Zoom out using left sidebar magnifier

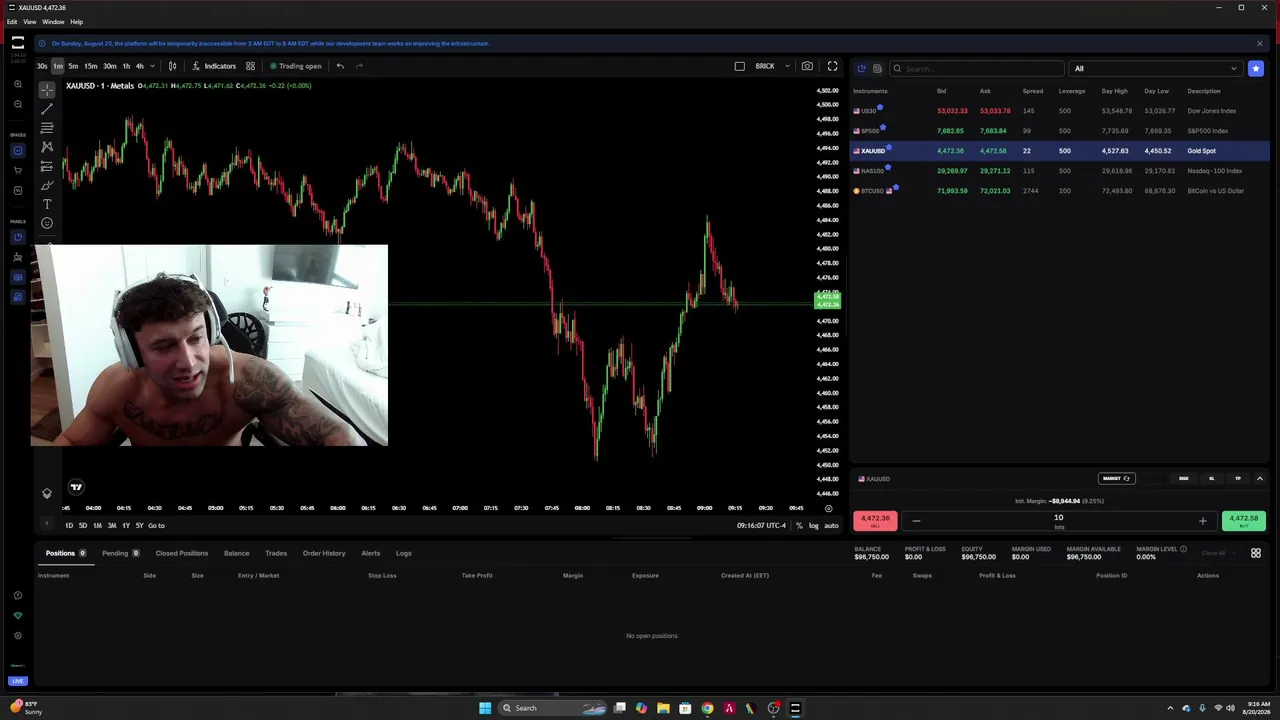(18, 104)
